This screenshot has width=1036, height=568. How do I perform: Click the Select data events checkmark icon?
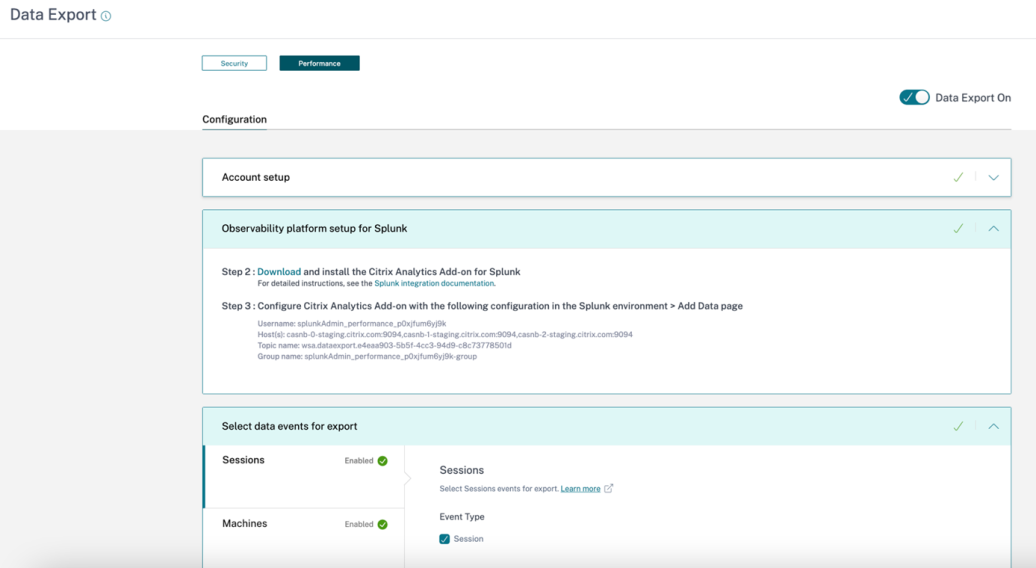[x=958, y=426]
